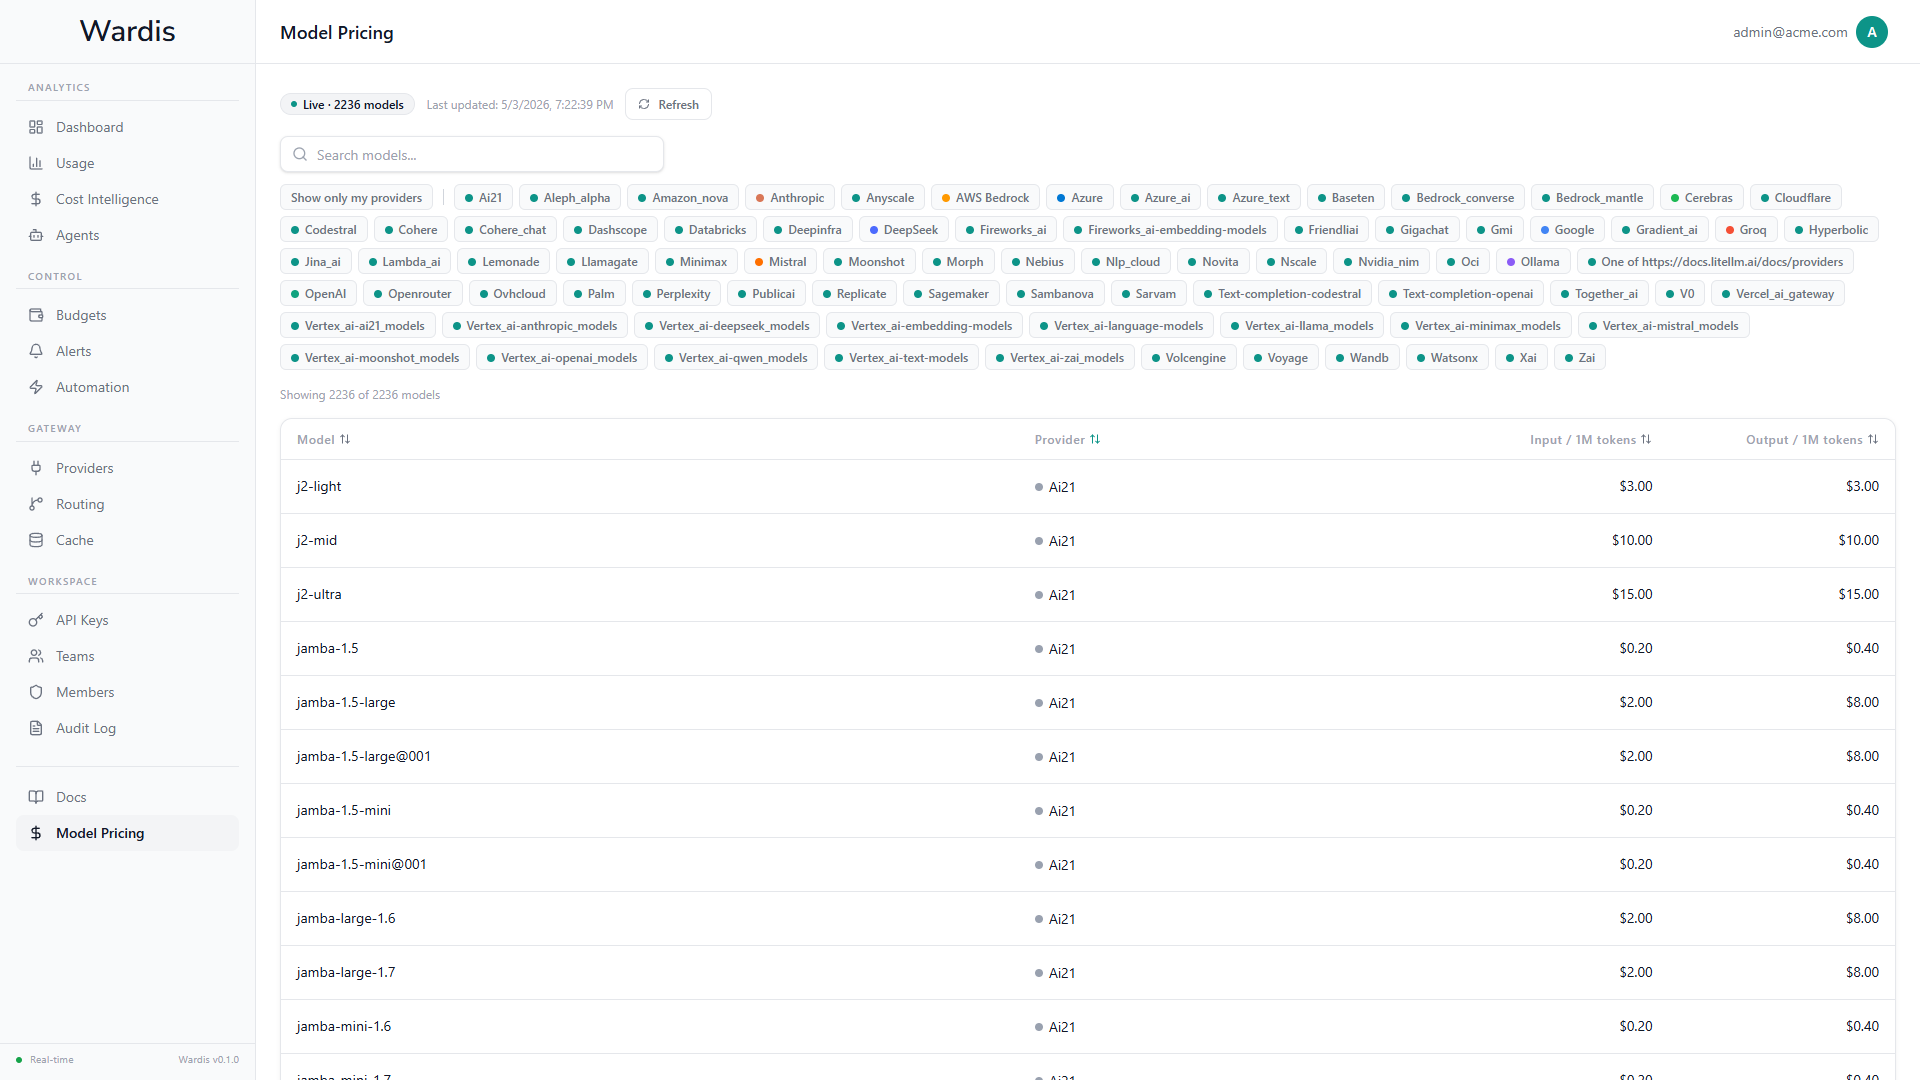Click the Providers plug icon
The width and height of the screenshot is (1920, 1080).
[x=36, y=468]
